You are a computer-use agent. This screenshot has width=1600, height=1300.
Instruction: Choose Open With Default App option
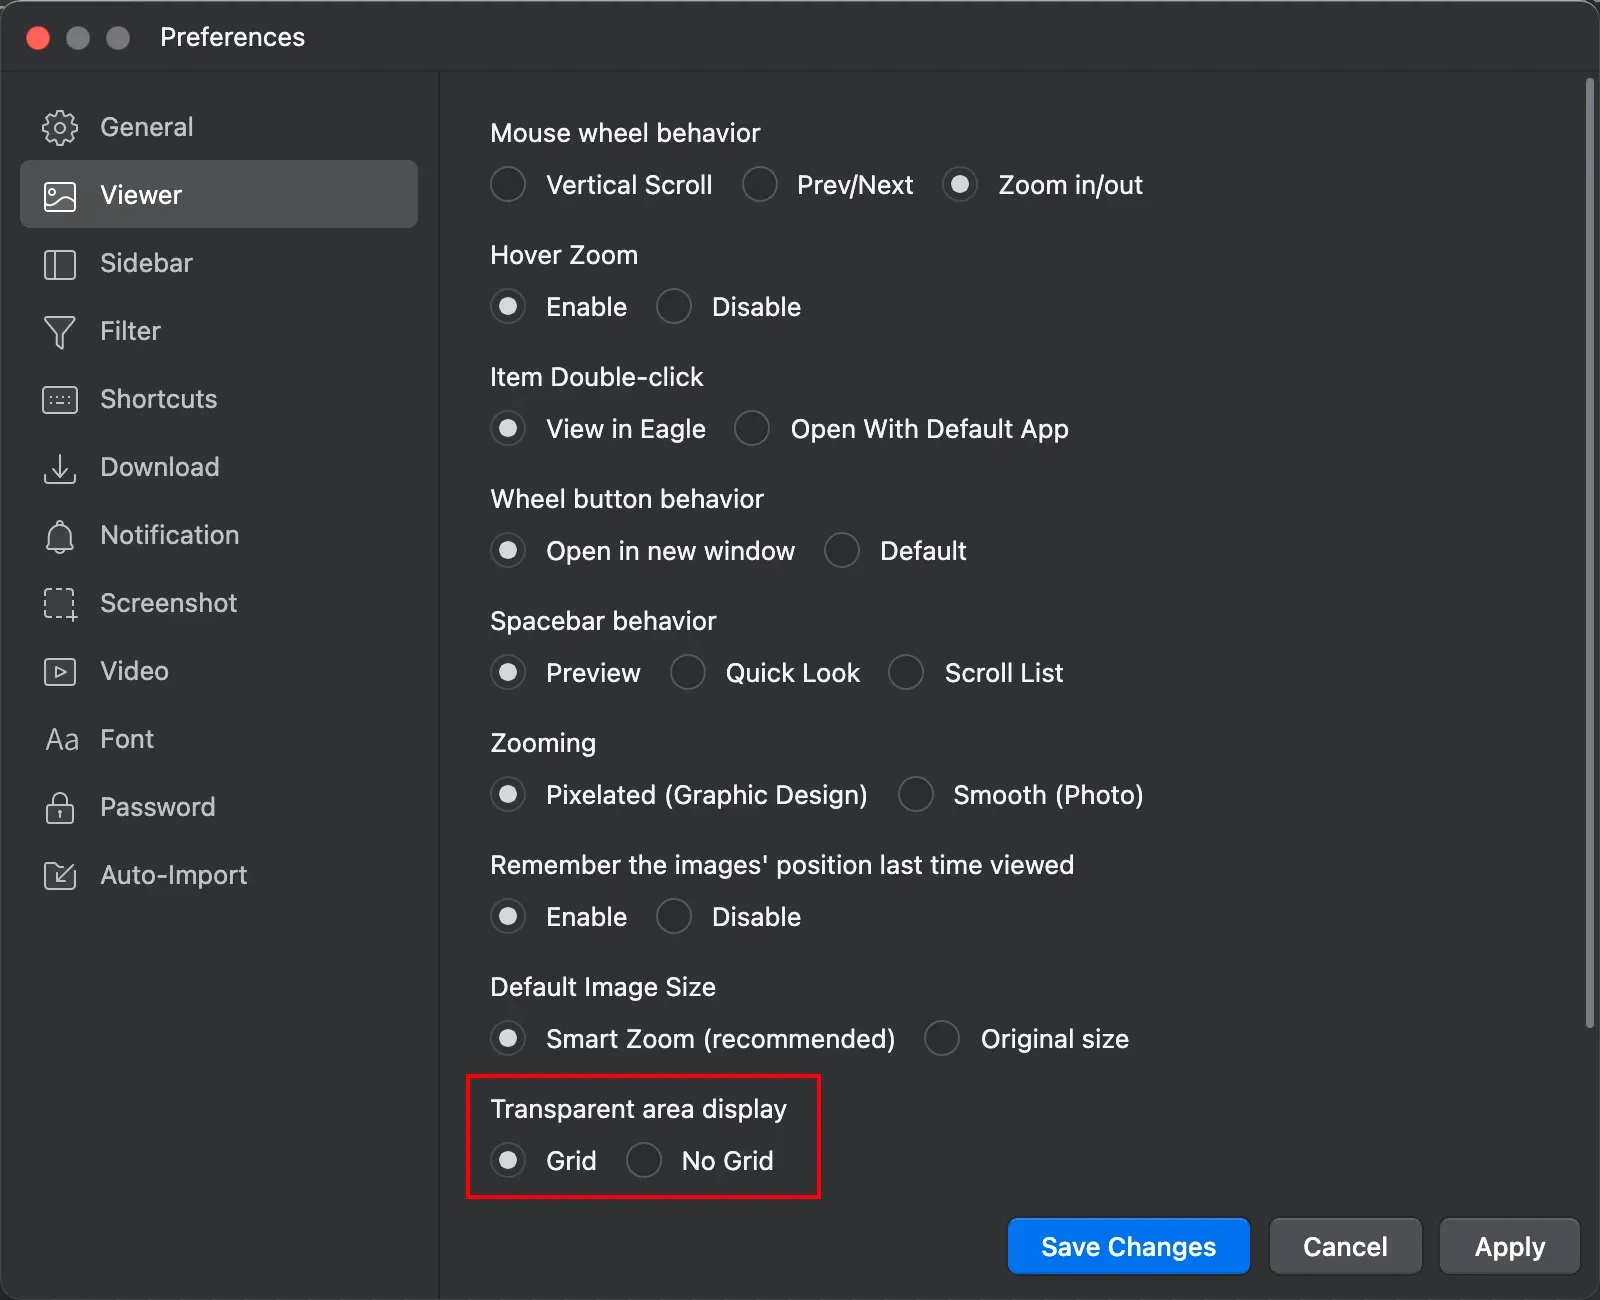click(x=752, y=429)
